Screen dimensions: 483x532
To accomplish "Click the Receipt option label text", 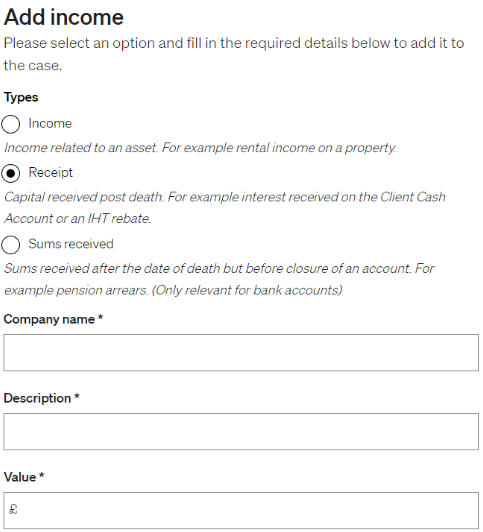I will (51, 173).
